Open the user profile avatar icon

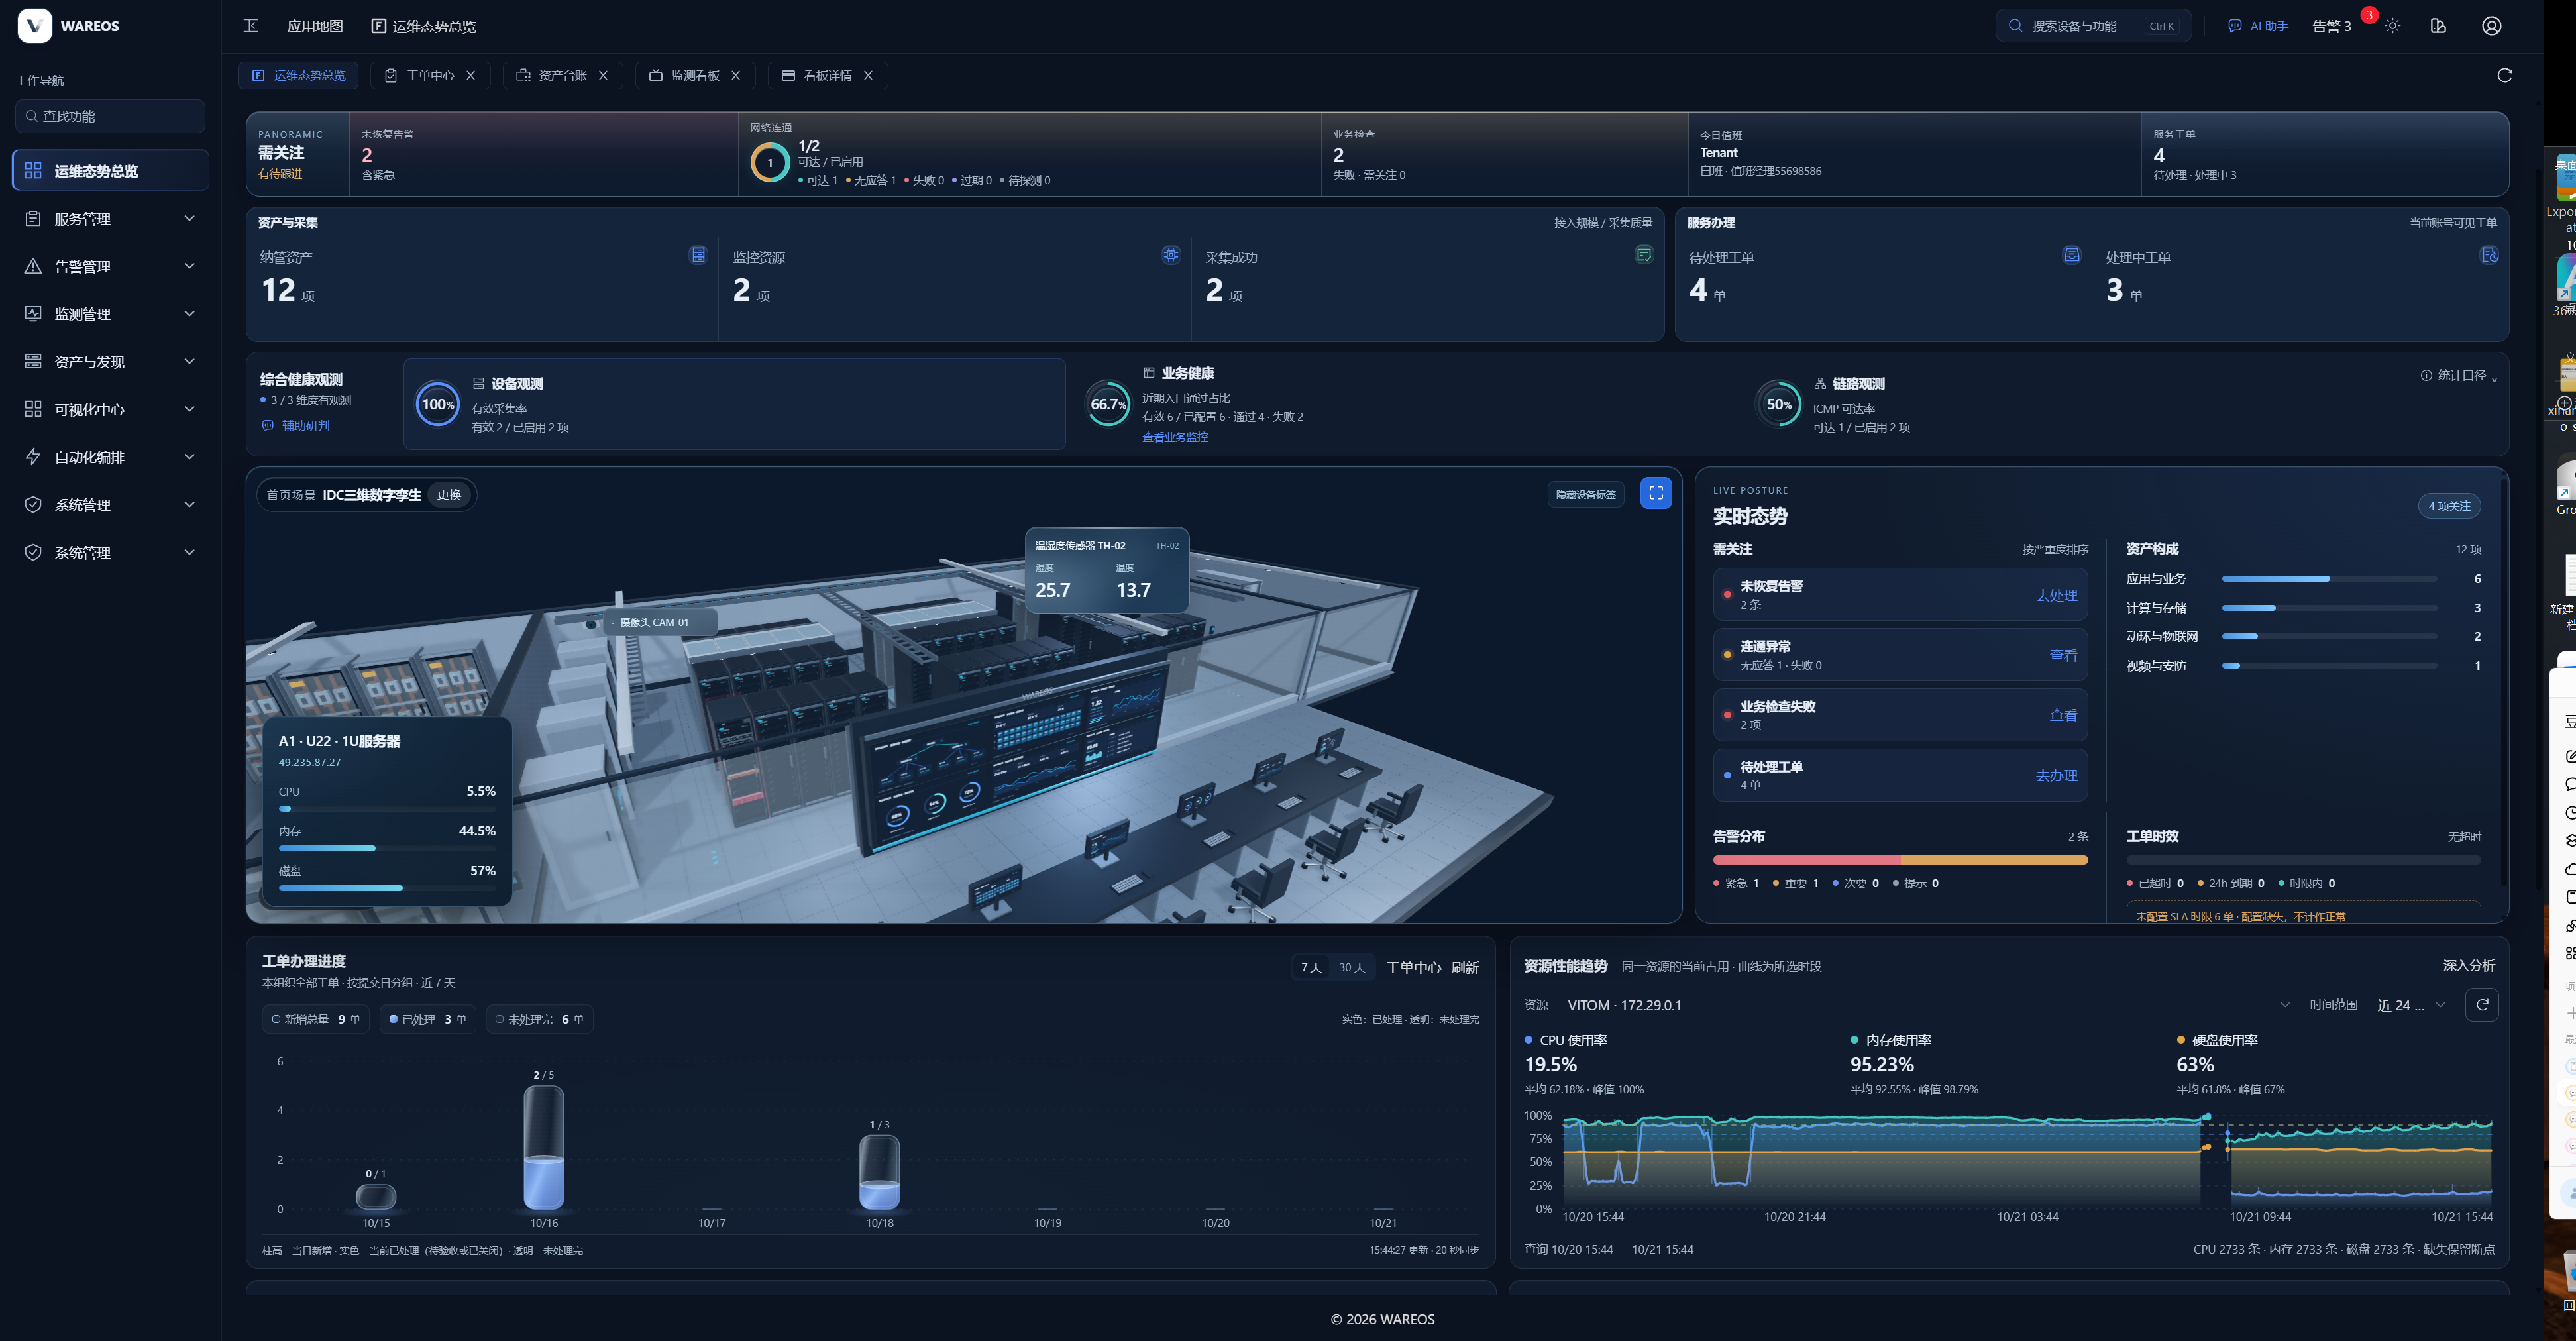(x=2491, y=26)
